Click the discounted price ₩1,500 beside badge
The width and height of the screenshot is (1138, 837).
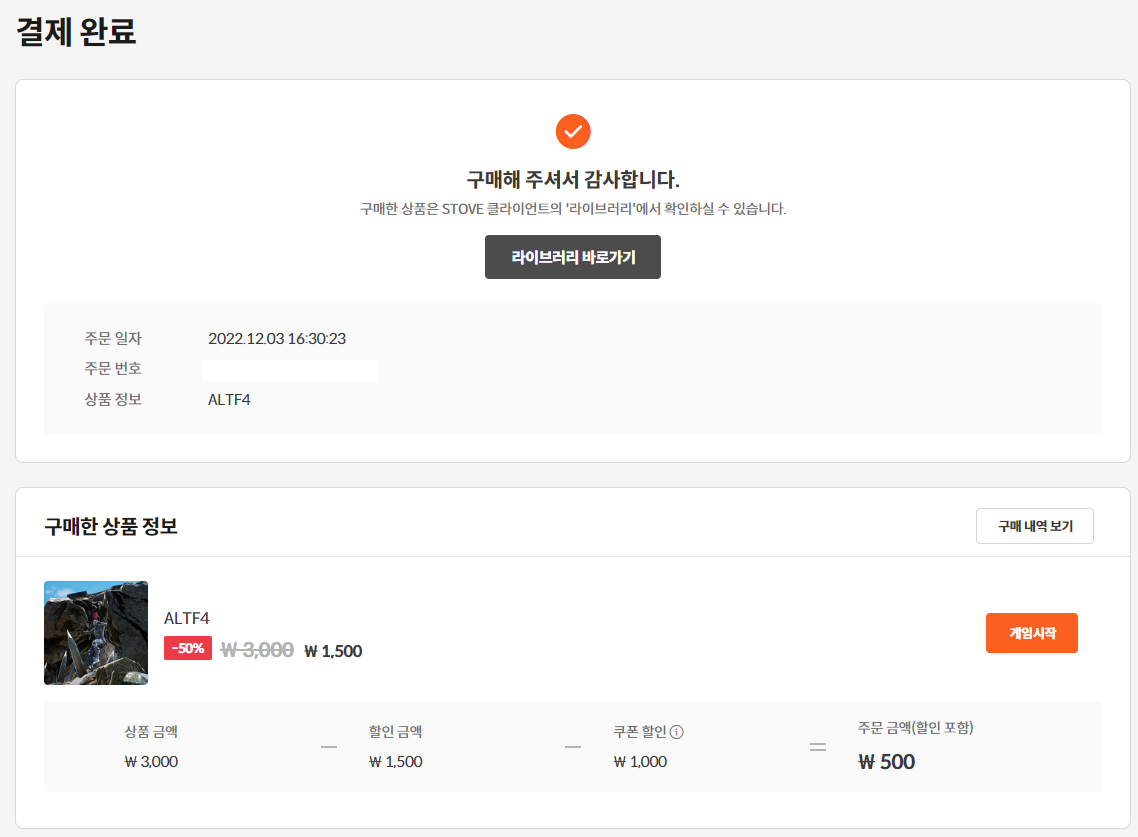[333, 651]
